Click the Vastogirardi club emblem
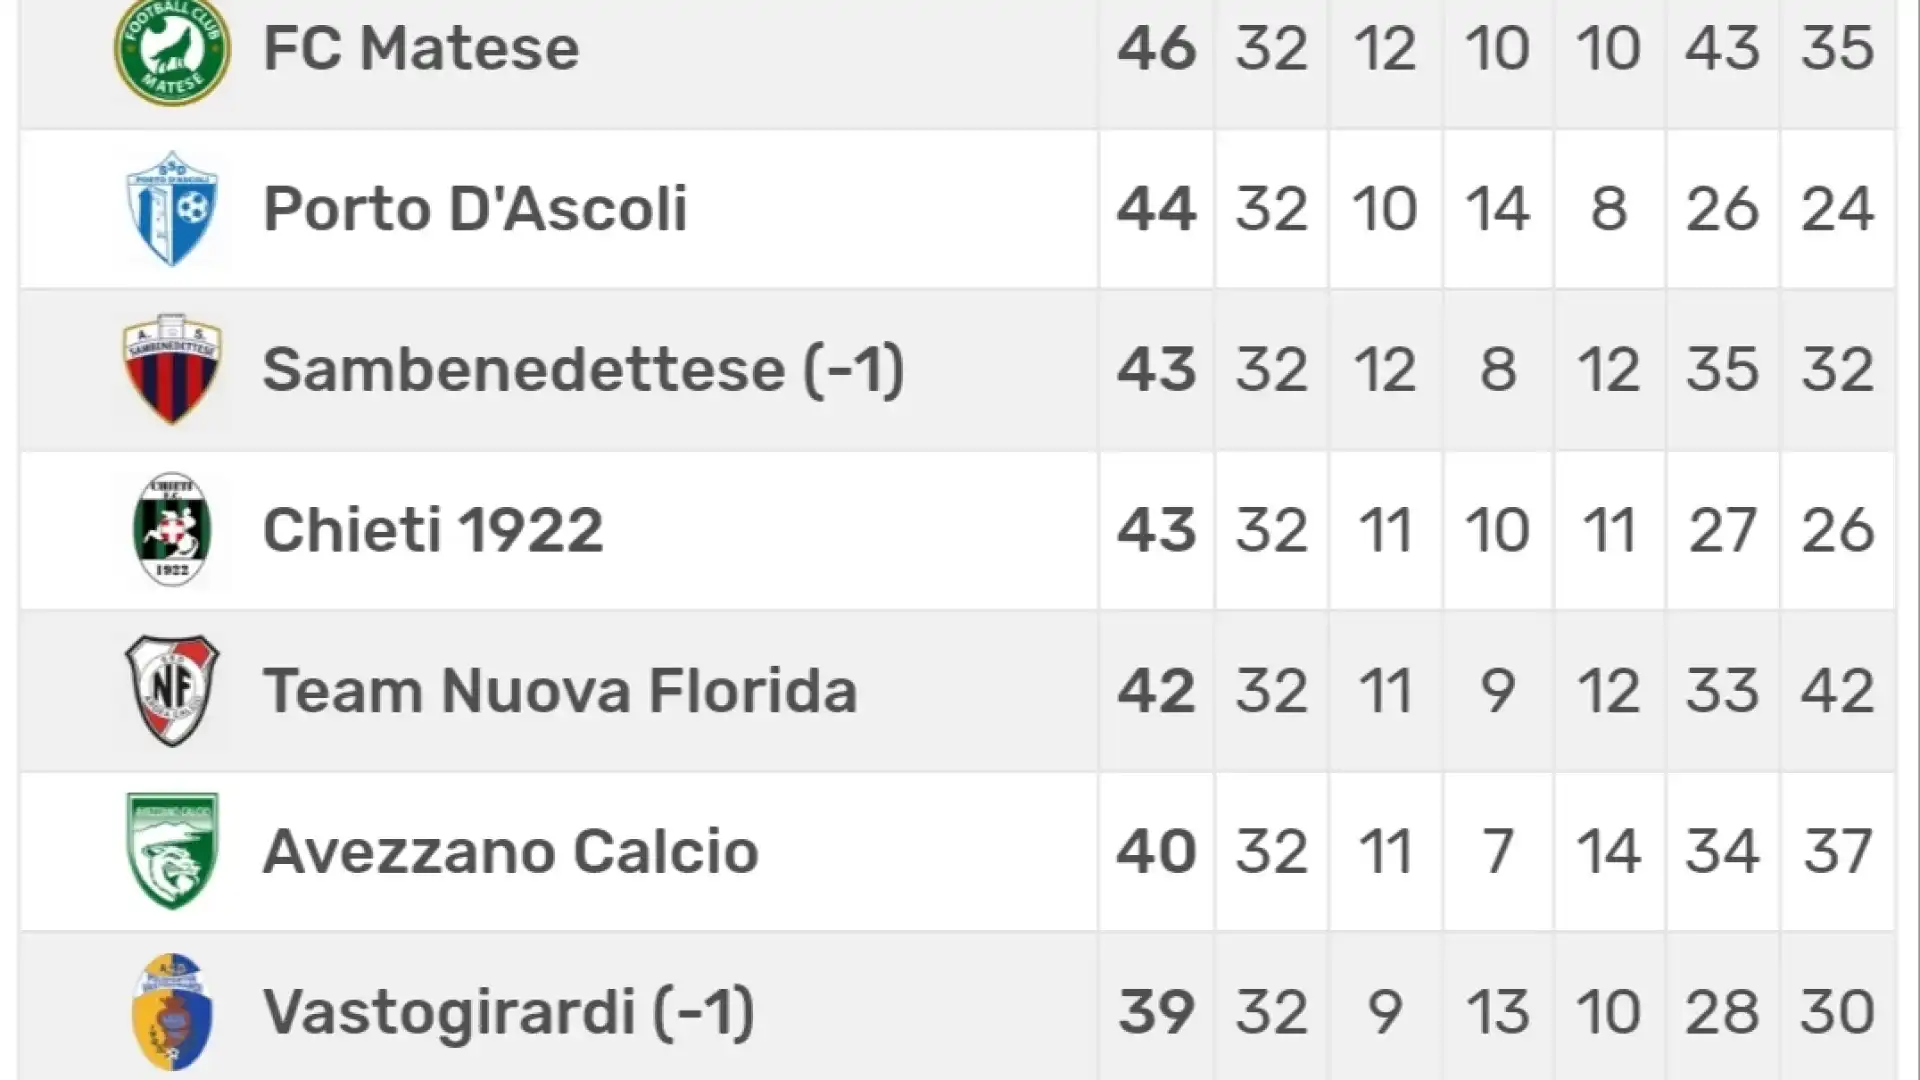The image size is (1920, 1080). (172, 1012)
